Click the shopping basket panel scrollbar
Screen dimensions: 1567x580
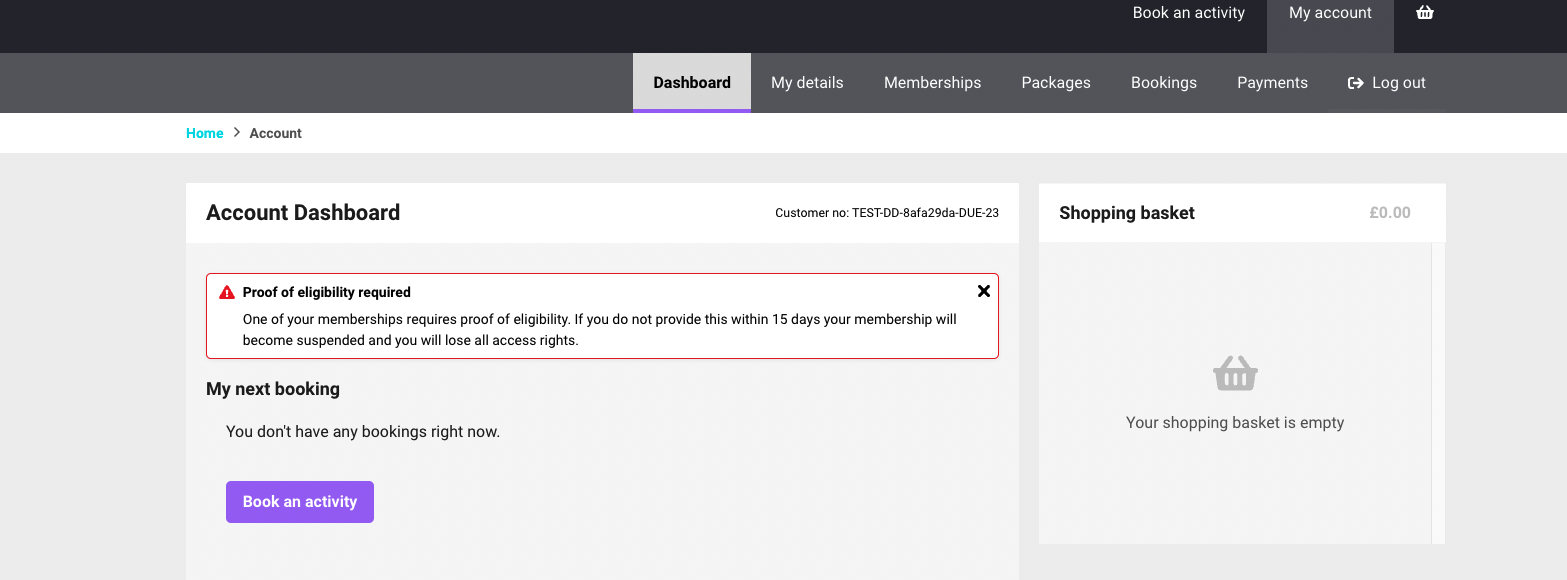coord(1438,393)
